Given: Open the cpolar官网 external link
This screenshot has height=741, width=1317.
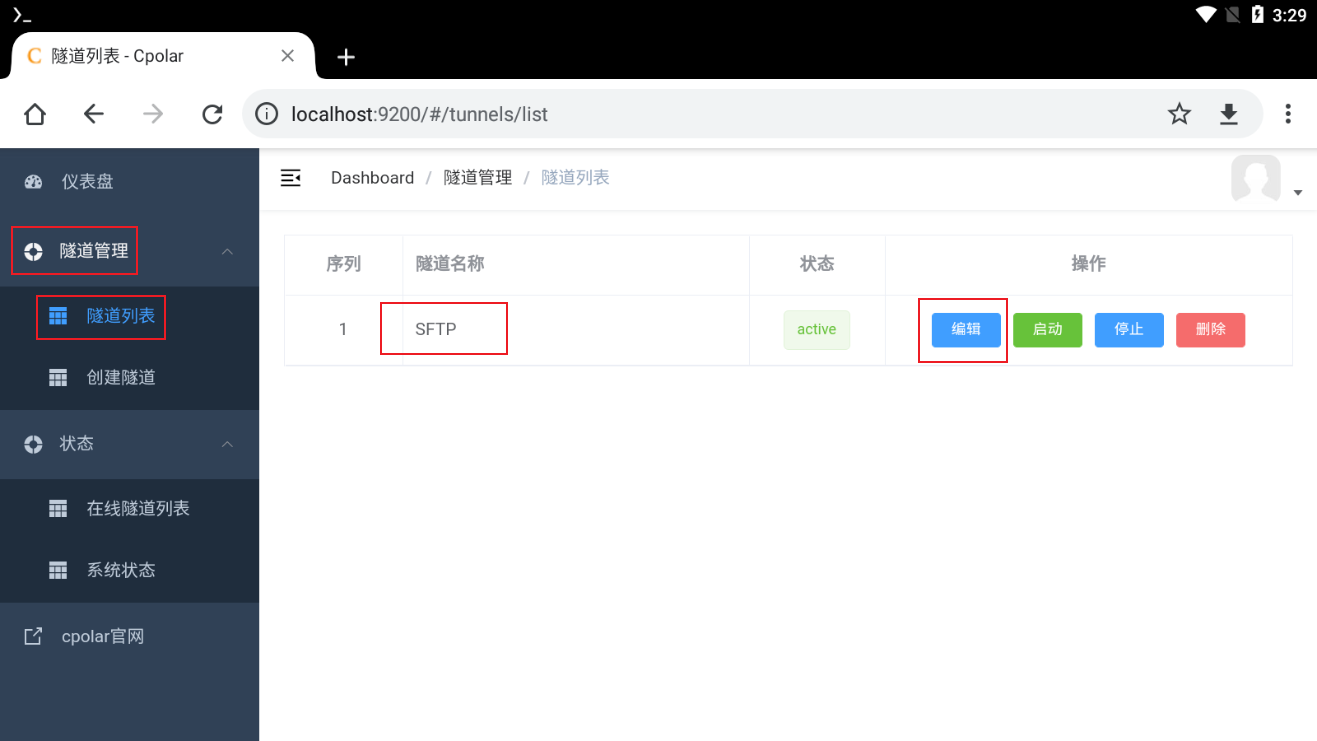Looking at the screenshot, I should (x=129, y=636).
